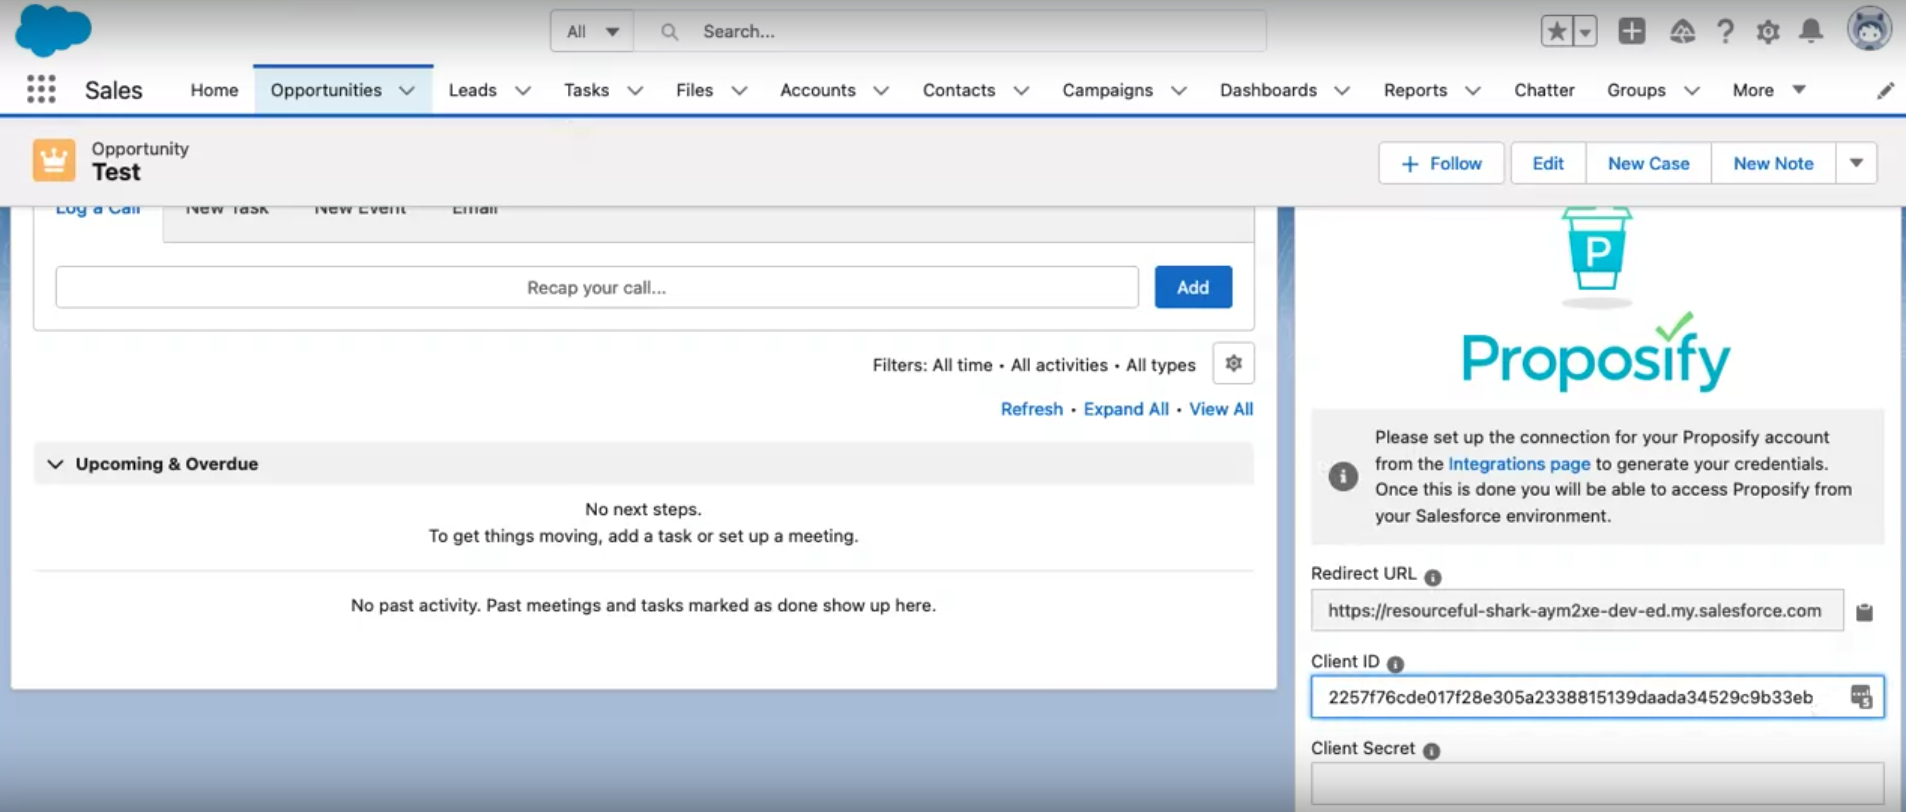Open the Trailhead guidance icon
The image size is (1906, 812).
[1682, 32]
